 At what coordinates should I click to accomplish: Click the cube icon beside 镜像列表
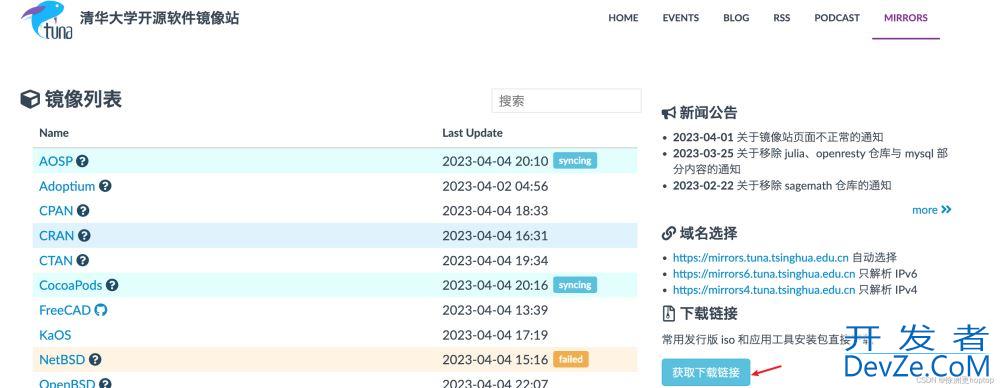coord(30,100)
